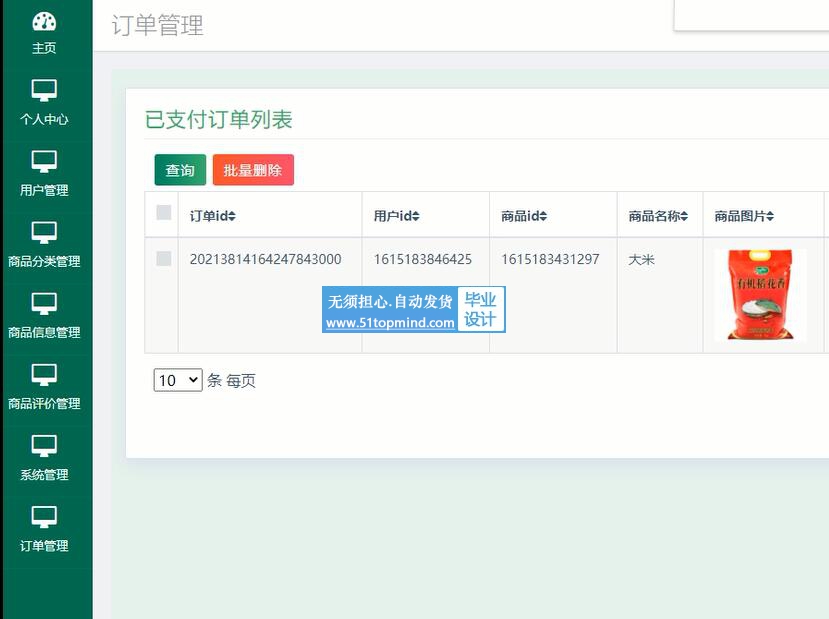Viewport: 829px width, 619px height.
Task: Sort table by 订单id column arrows
Action: [x=232, y=216]
